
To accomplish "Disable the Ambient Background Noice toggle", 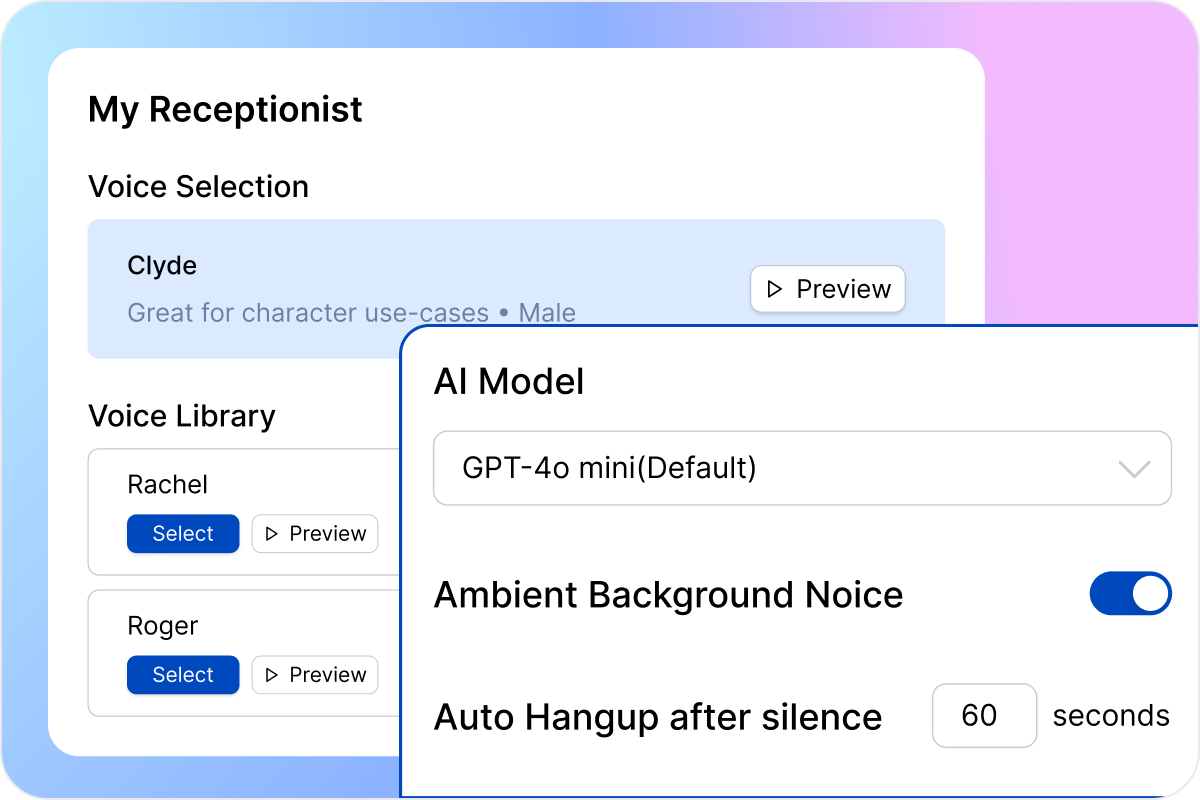I will (x=1131, y=593).
